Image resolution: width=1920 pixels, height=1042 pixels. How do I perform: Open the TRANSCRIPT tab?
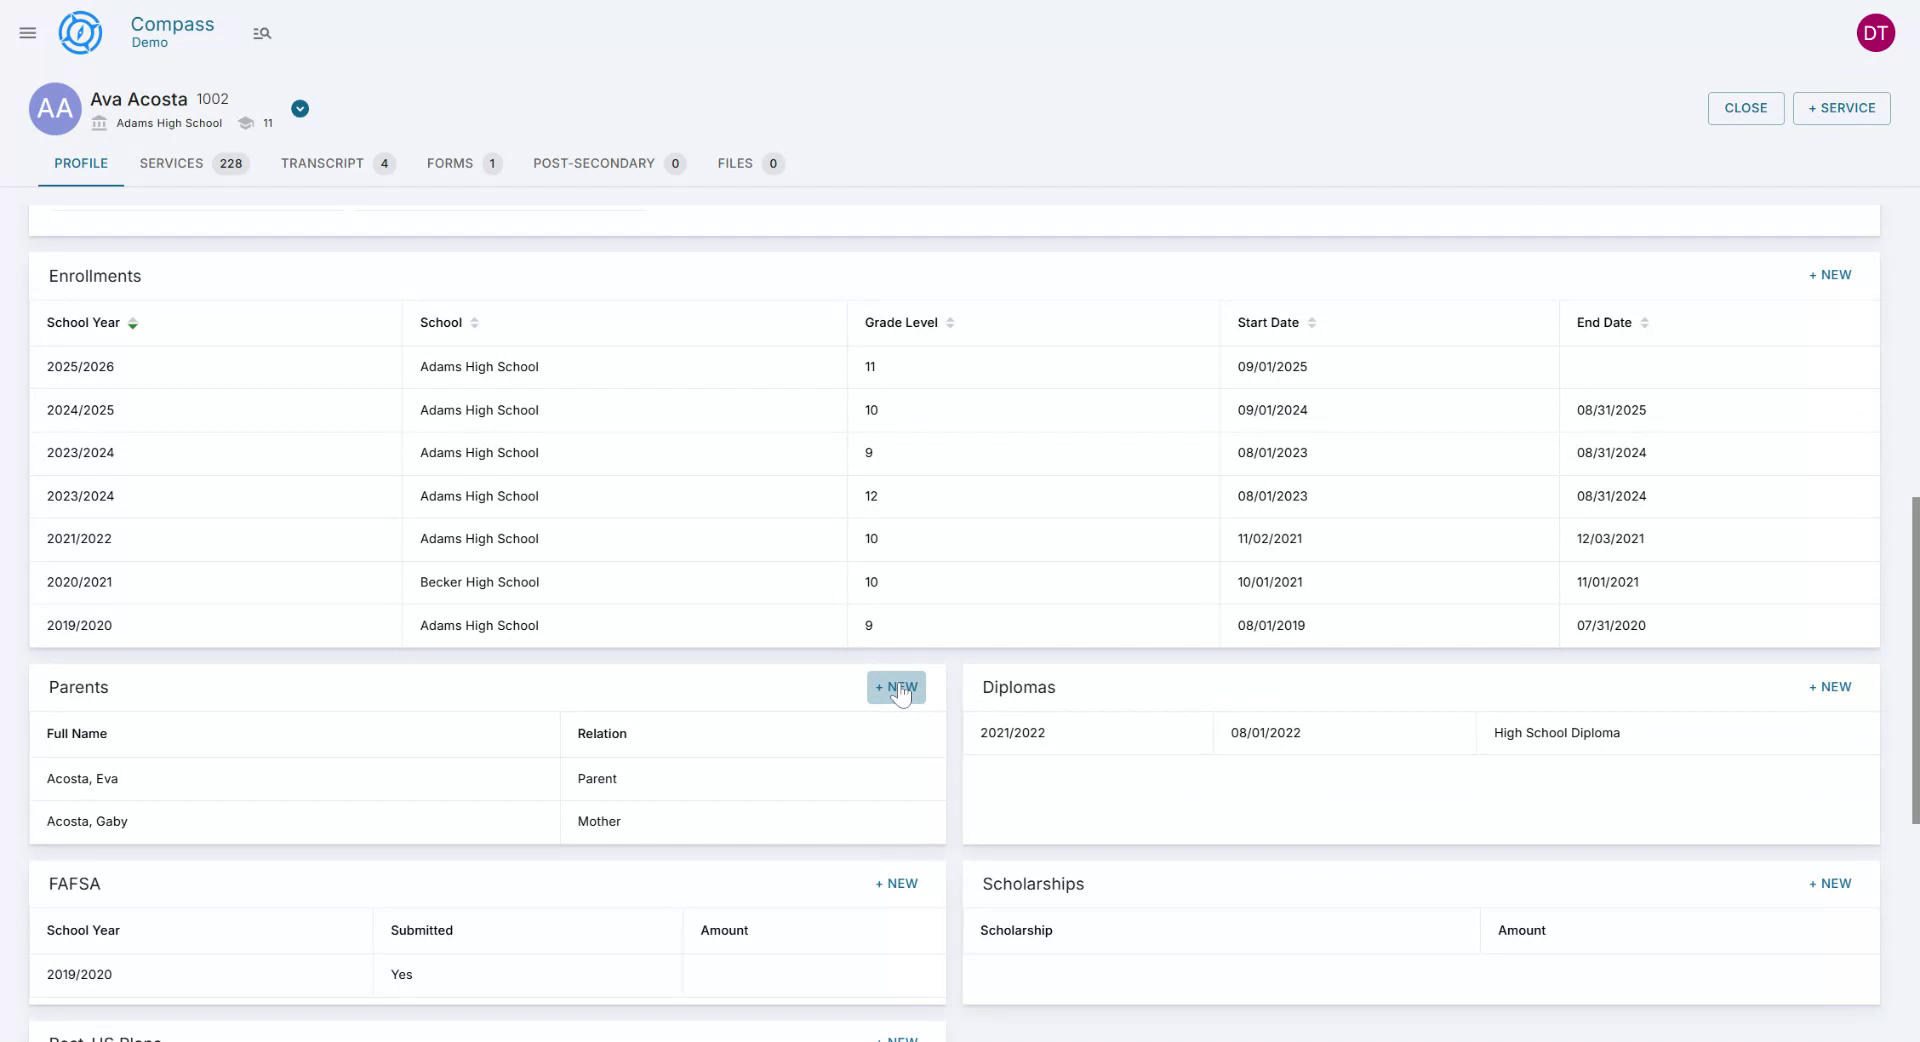321,163
